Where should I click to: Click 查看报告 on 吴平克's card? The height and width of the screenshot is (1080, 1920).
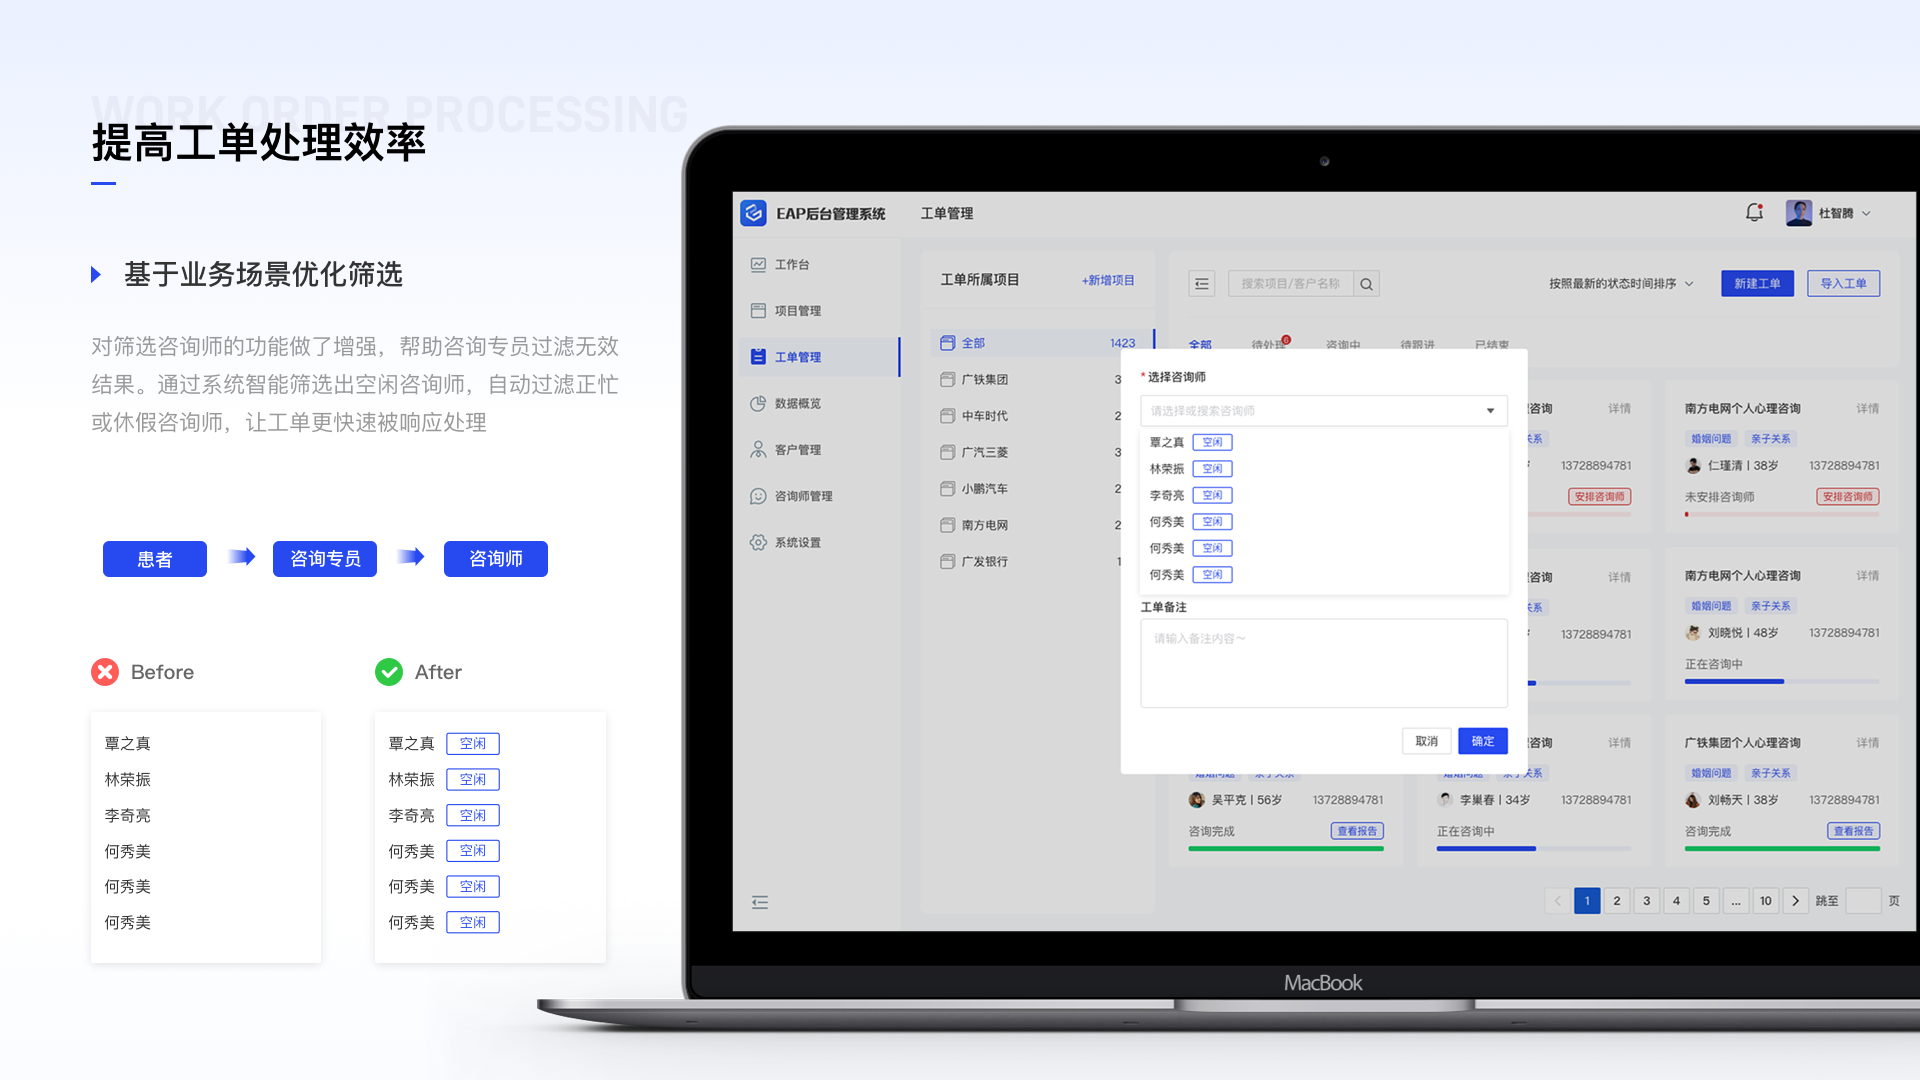pyautogui.click(x=1357, y=831)
